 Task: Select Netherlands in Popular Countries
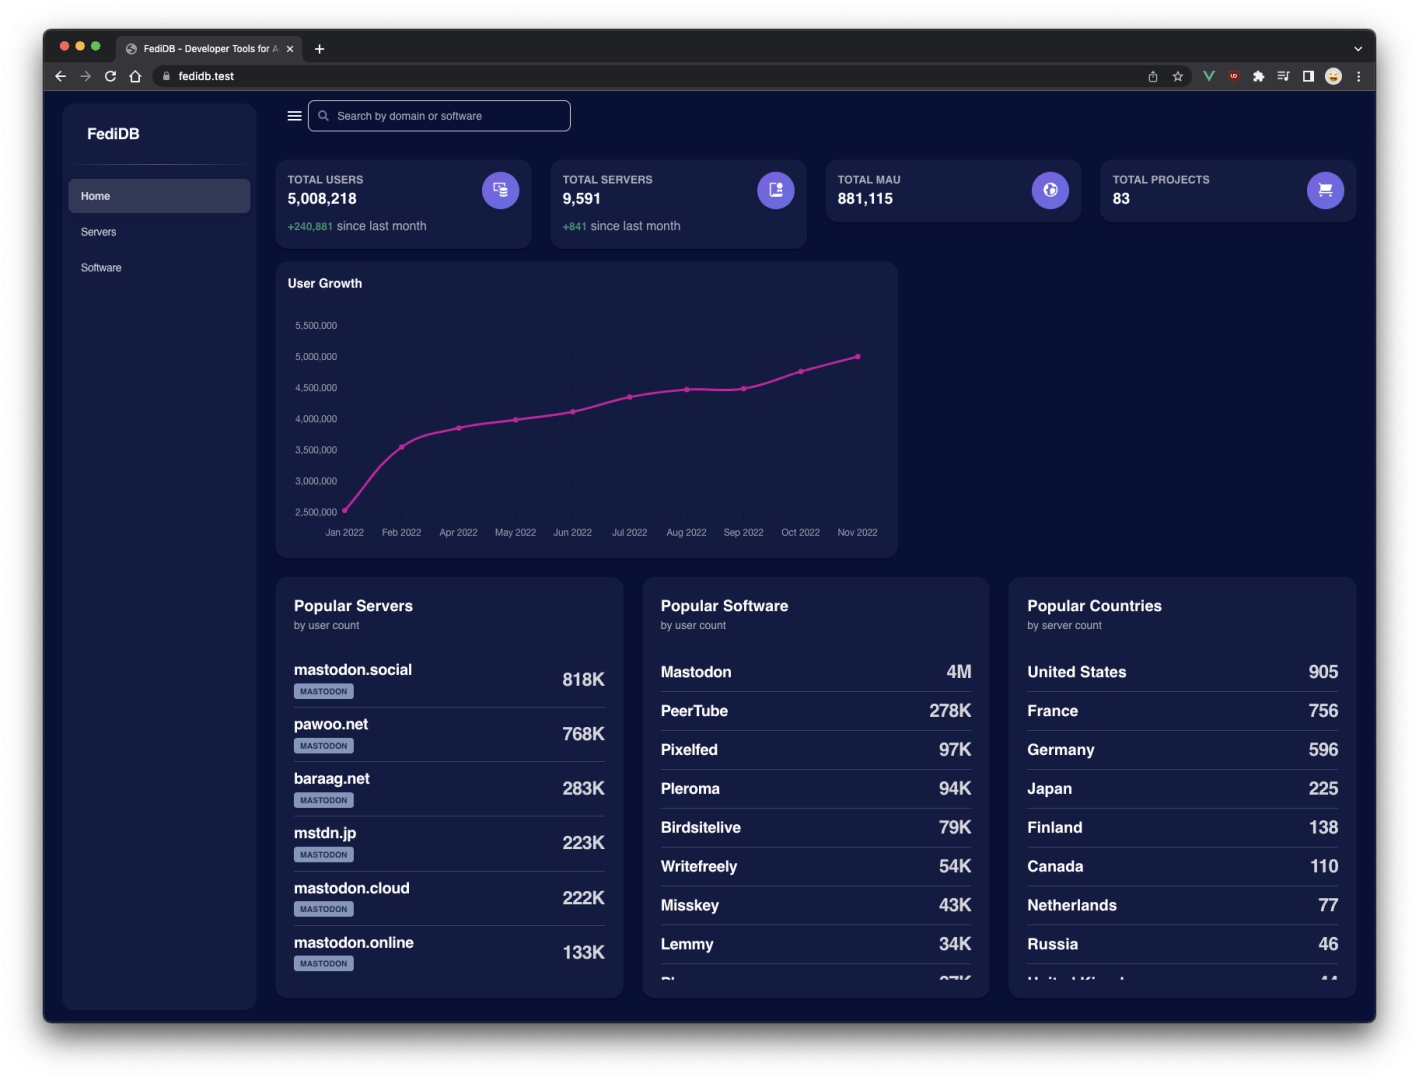1183,905
